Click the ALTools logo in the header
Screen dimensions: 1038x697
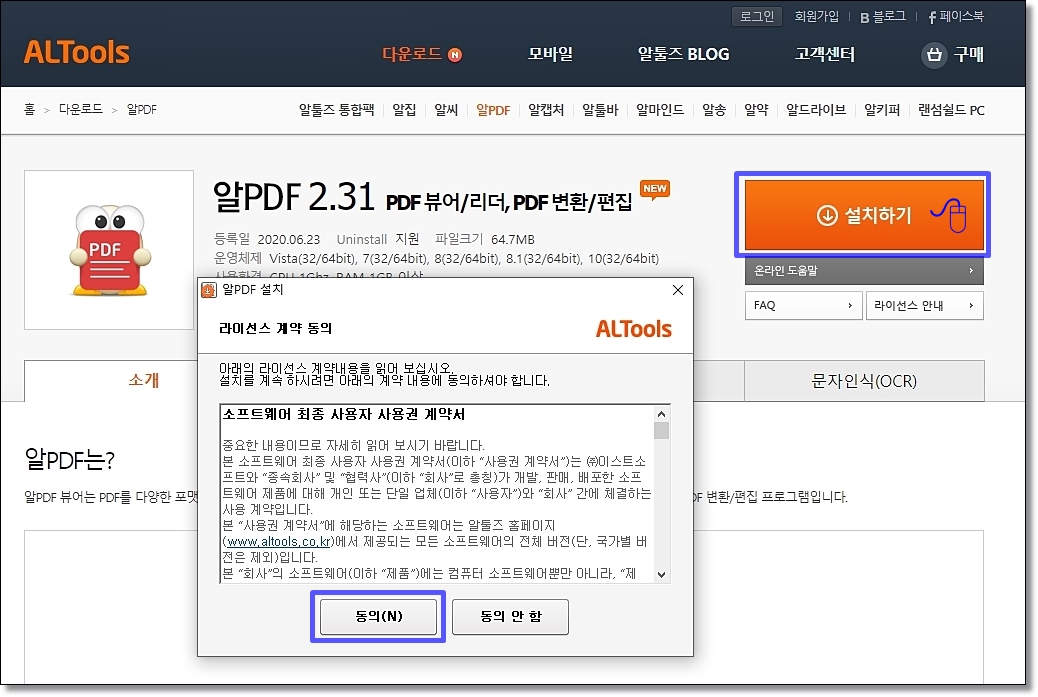click(x=77, y=53)
